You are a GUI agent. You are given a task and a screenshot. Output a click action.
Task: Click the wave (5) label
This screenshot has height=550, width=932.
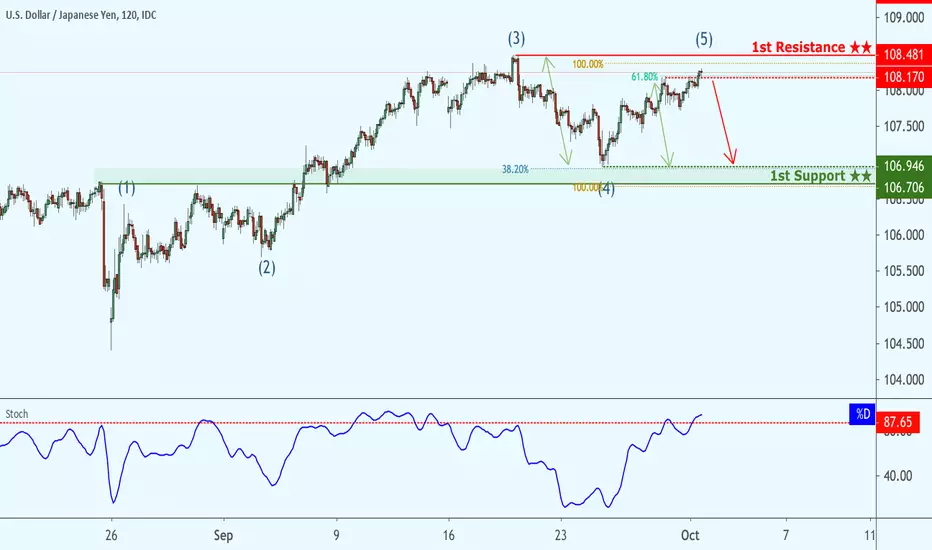pos(704,39)
